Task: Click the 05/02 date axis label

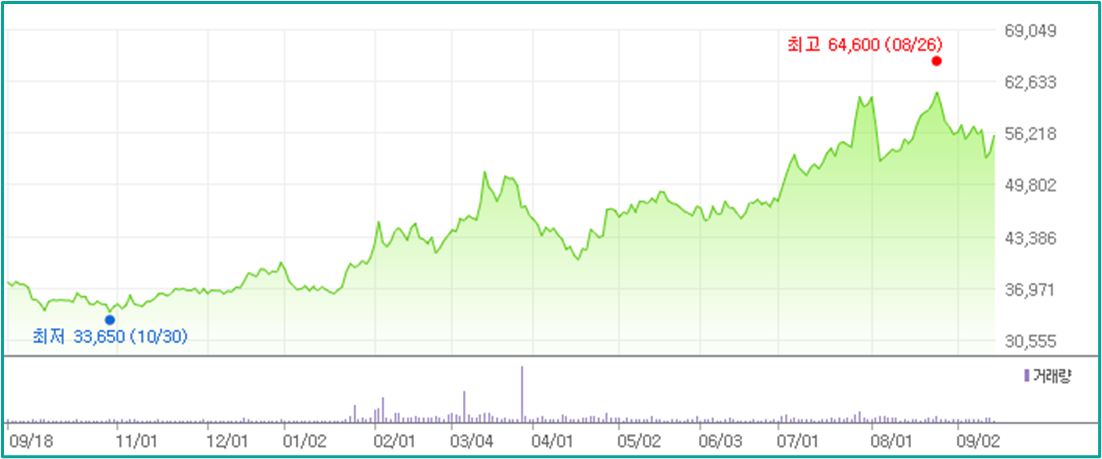Action: pyautogui.click(x=639, y=442)
